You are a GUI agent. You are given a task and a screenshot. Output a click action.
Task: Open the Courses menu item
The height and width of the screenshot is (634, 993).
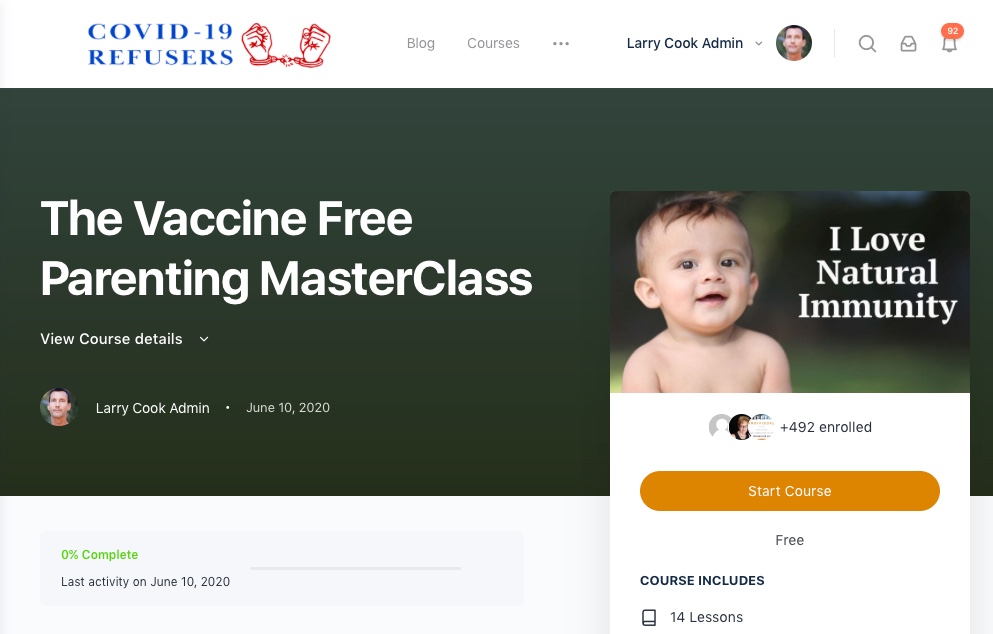click(493, 43)
